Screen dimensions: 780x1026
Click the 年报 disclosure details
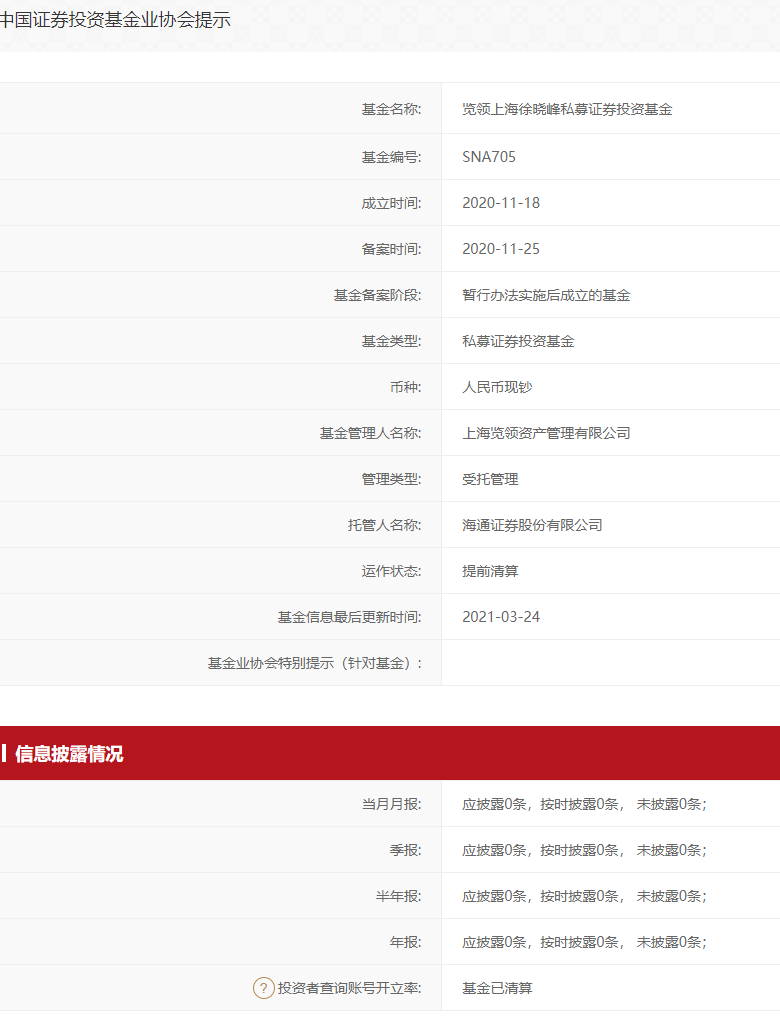click(584, 942)
